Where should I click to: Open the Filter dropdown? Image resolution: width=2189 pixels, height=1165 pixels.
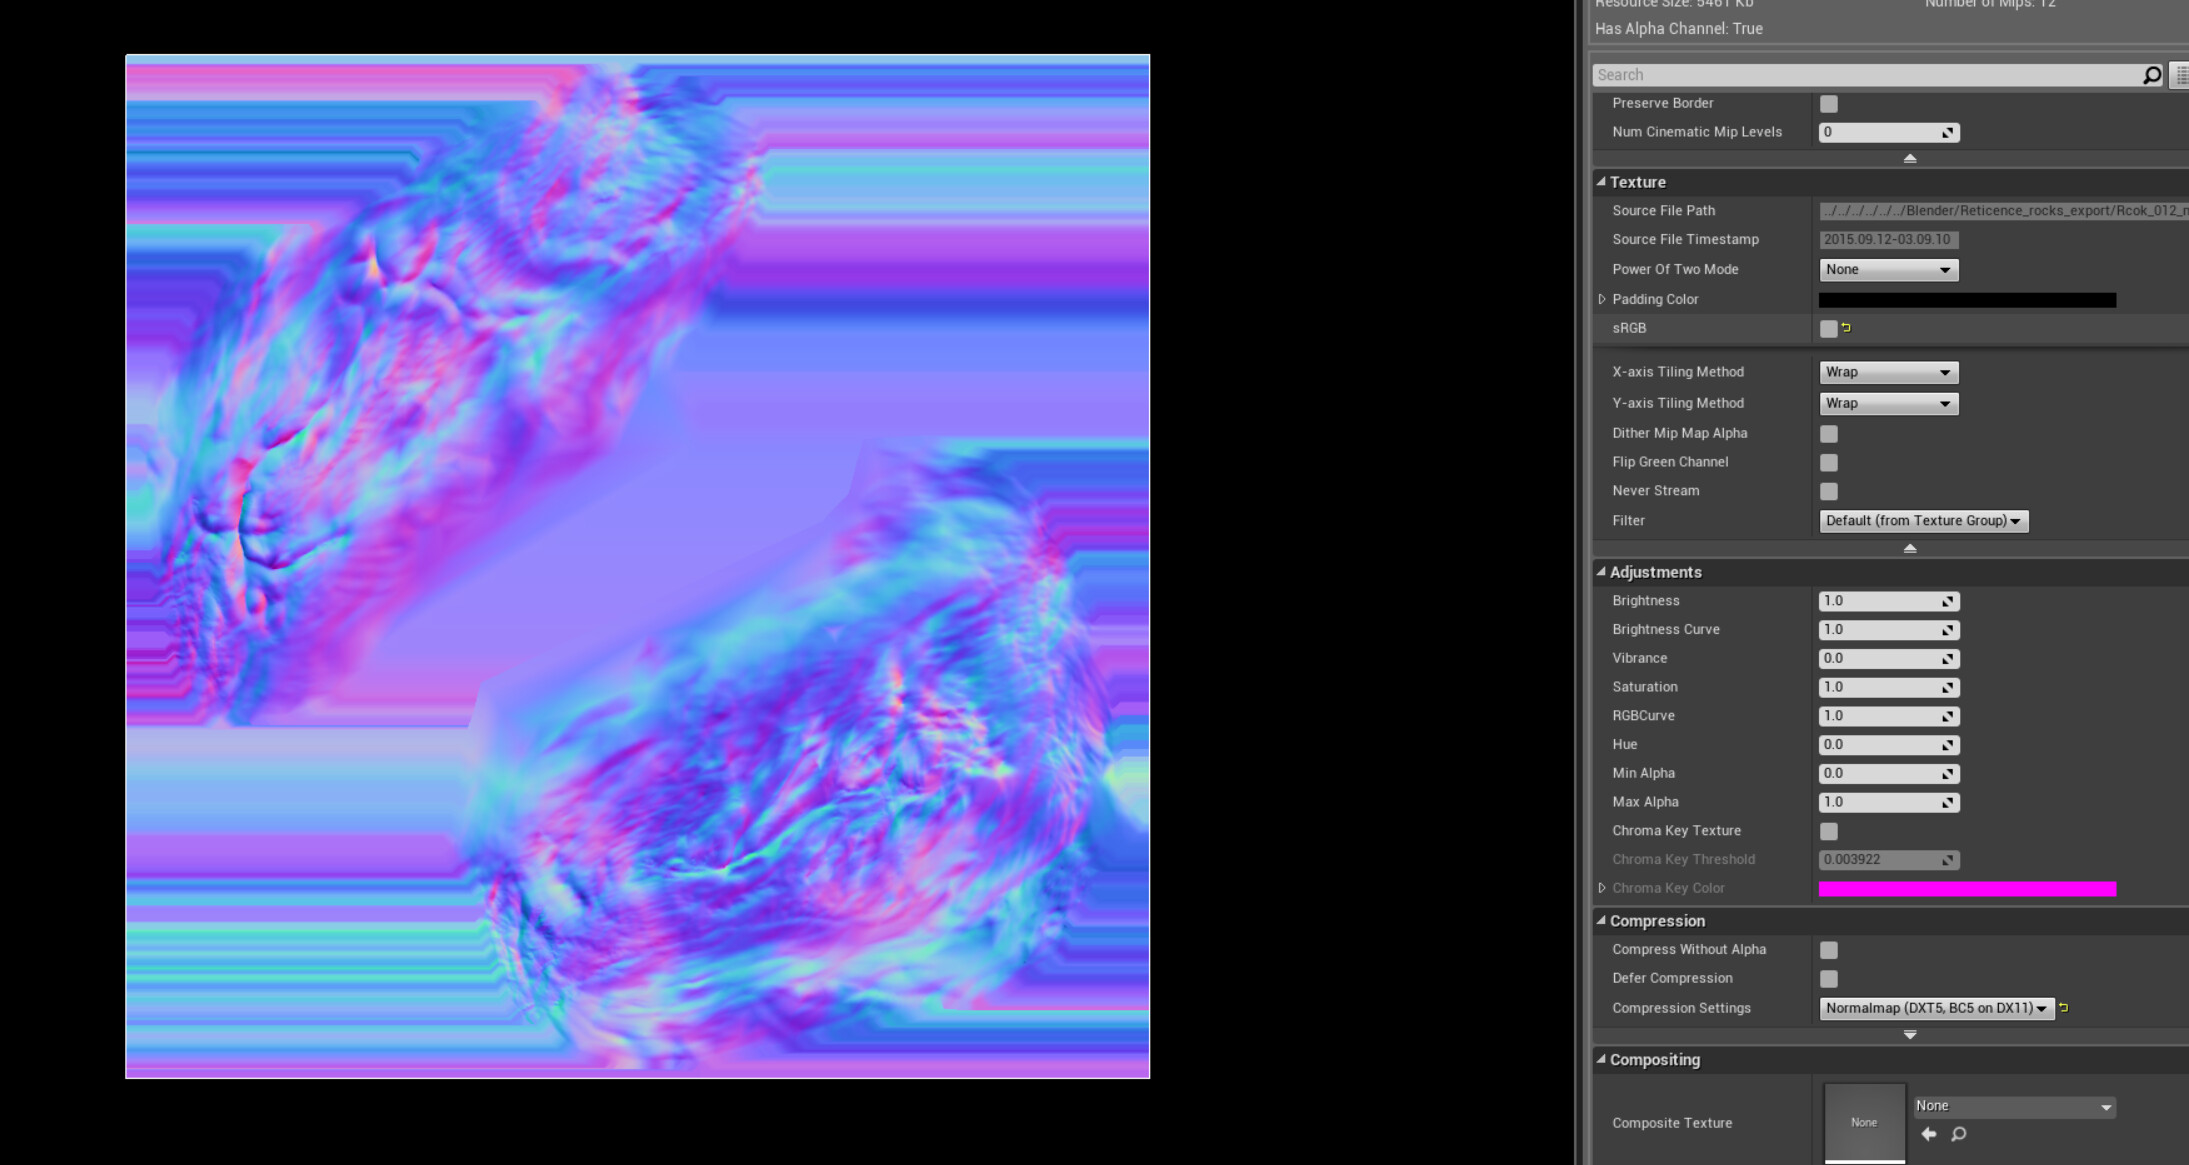[1923, 521]
